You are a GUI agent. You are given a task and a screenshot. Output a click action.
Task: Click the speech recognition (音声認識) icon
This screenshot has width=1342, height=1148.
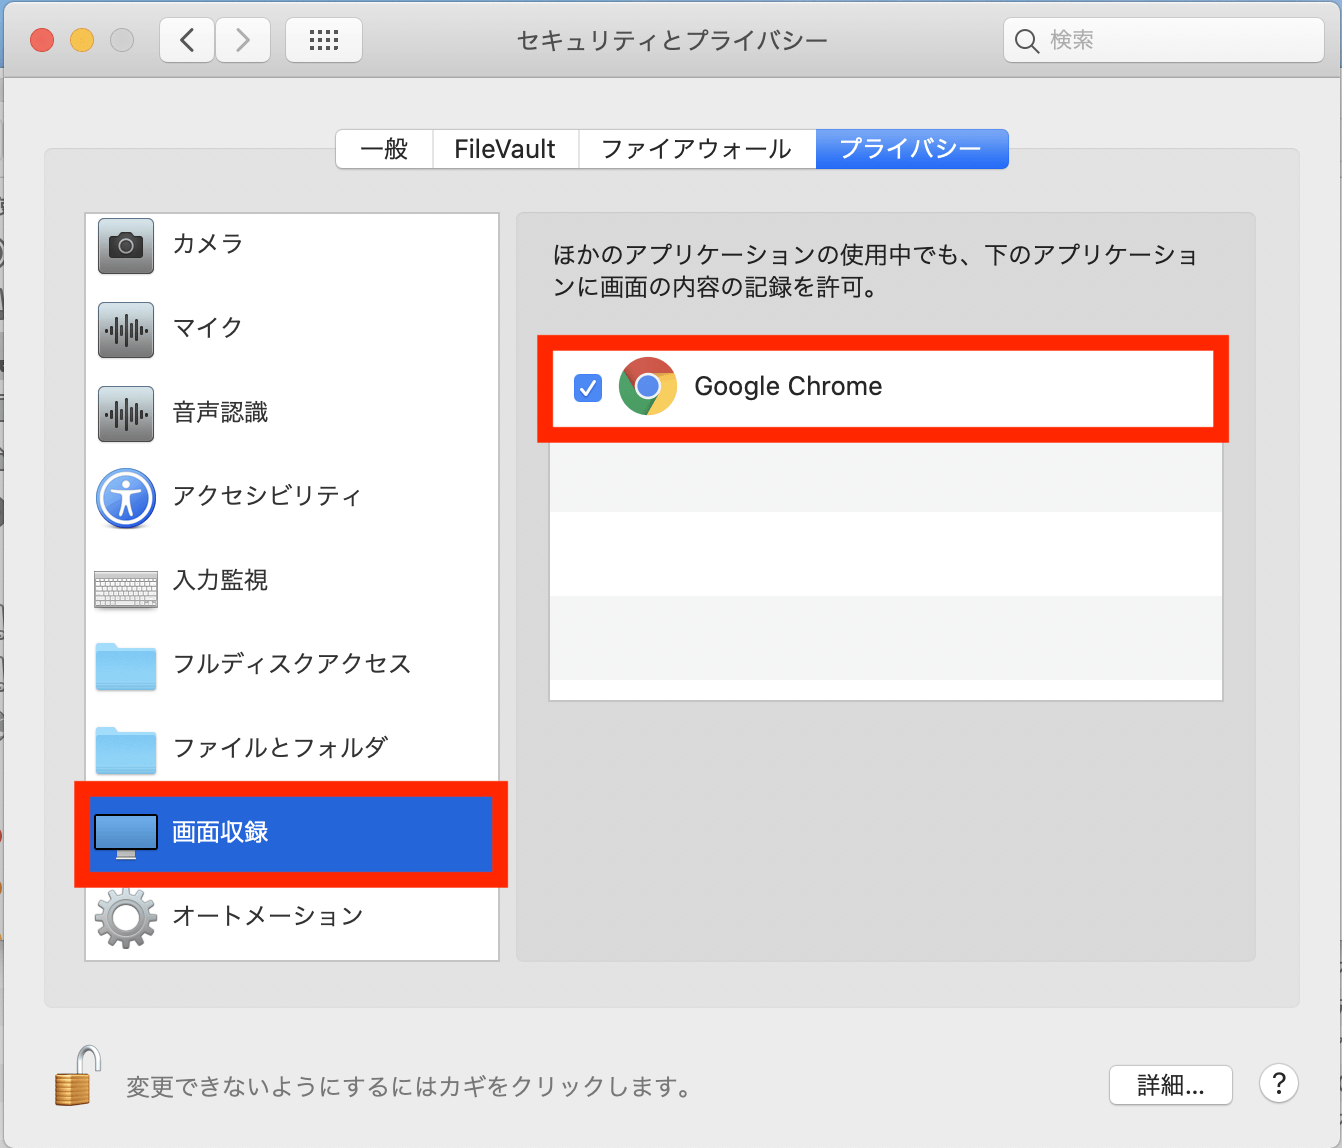click(x=126, y=413)
